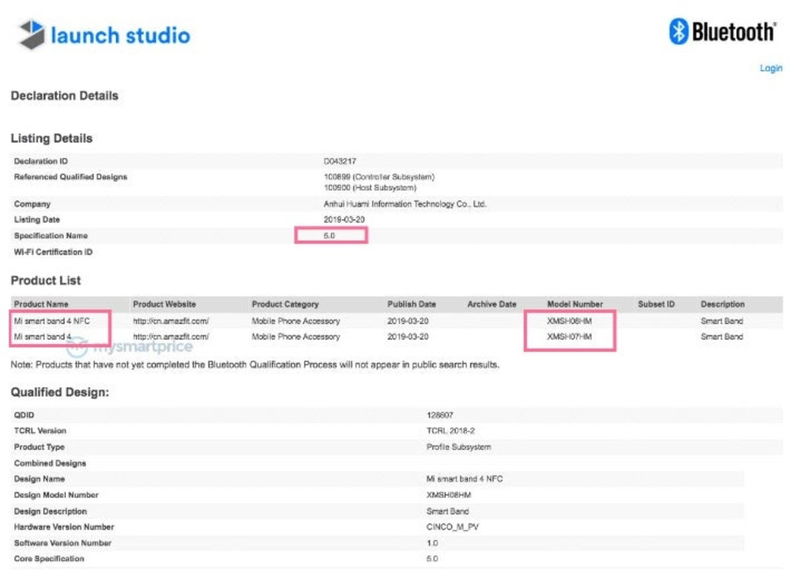Select the Listing Details heading
The image size is (800, 579).
click(x=52, y=138)
